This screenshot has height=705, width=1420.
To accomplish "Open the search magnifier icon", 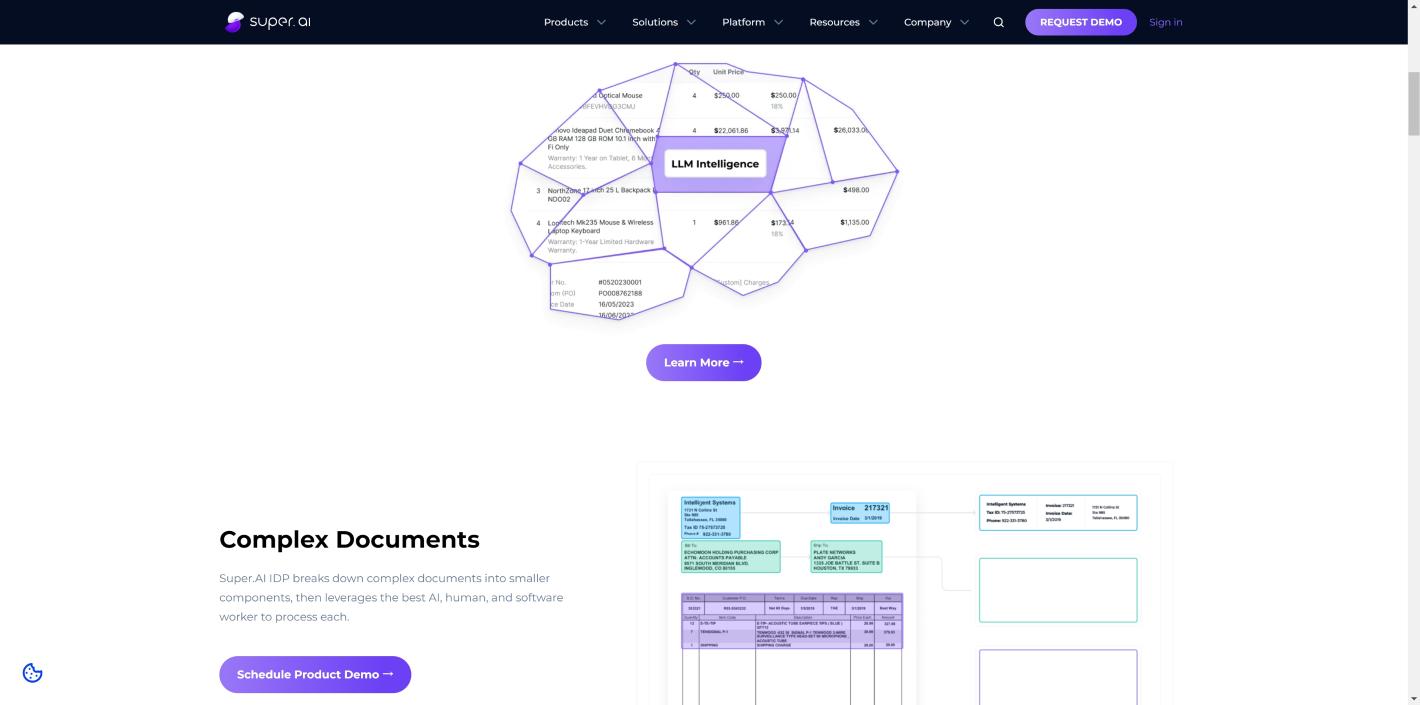I will point(998,22).
